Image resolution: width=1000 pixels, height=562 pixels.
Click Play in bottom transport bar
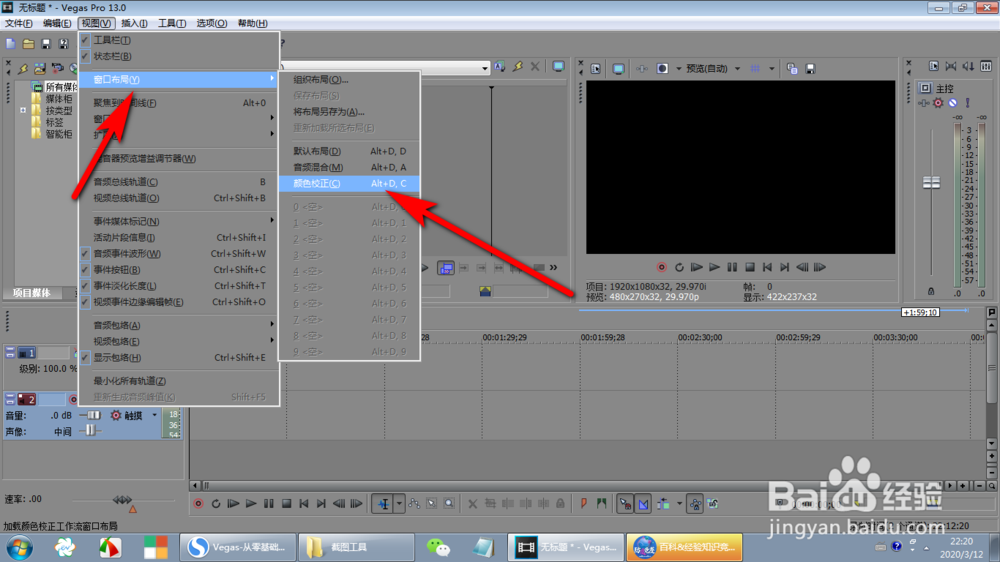coord(251,504)
